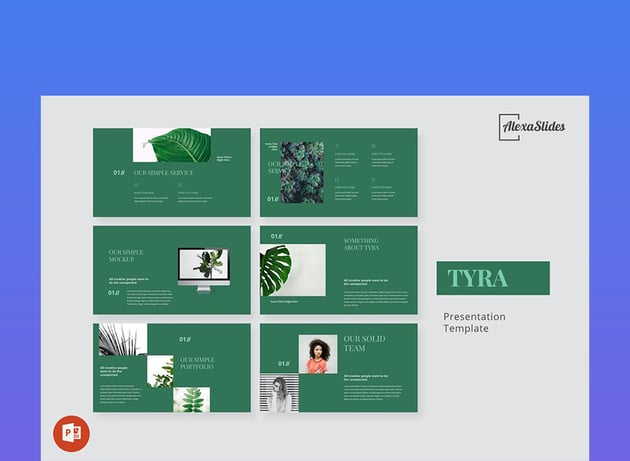Screen dimensions: 630x461
Task: Click the AlexaSlides logo
Action: point(532,126)
